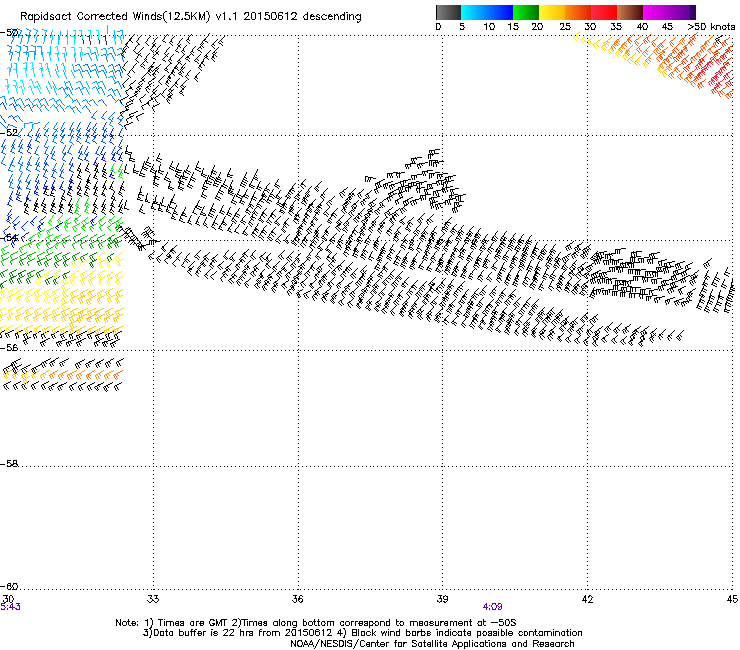Click the 'Data buffer is 22 hrs' note line
This screenshot has width=740, height=650.
pos(362,633)
